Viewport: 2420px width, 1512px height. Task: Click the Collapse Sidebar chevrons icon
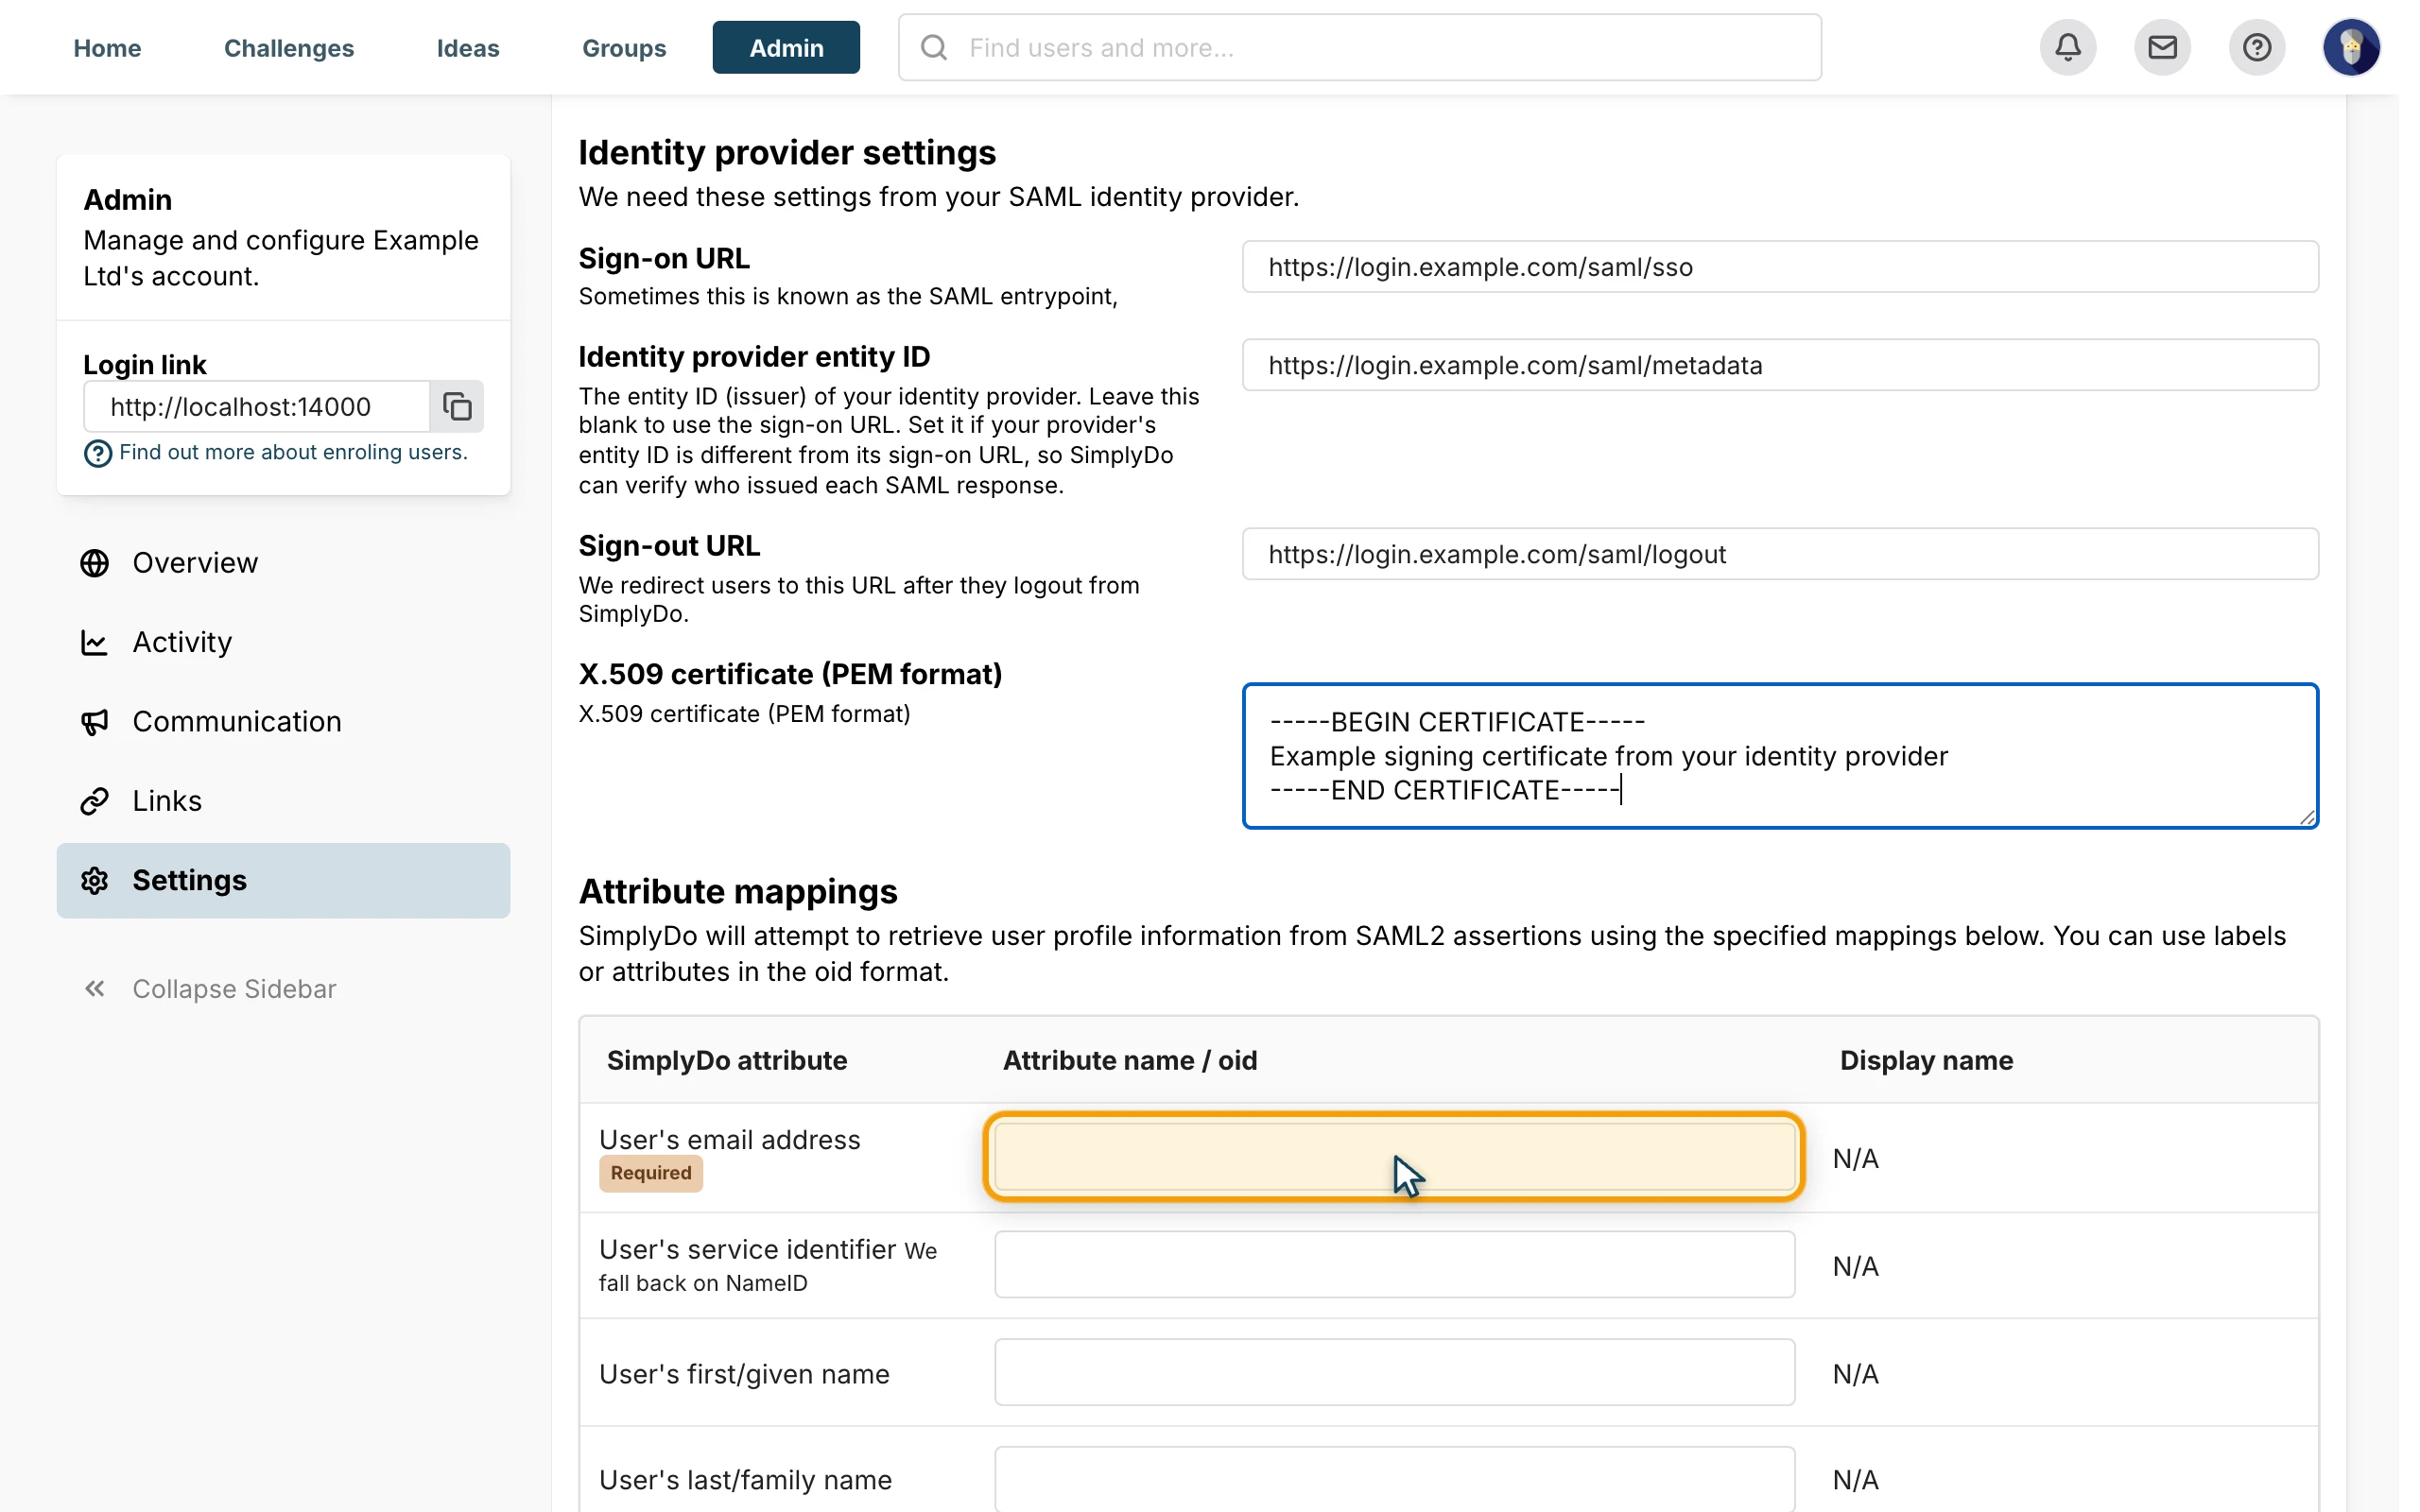point(95,989)
